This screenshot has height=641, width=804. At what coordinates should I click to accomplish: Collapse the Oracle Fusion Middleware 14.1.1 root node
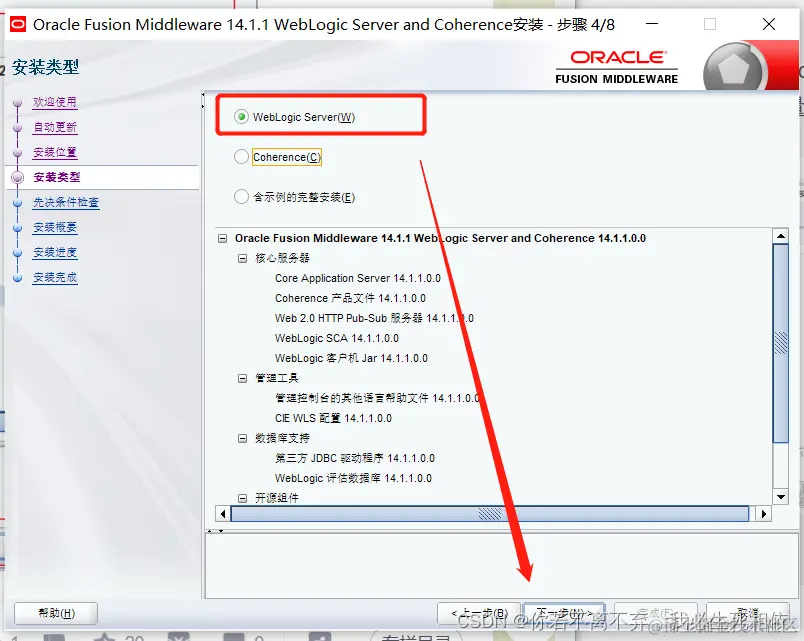pyautogui.click(x=223, y=238)
